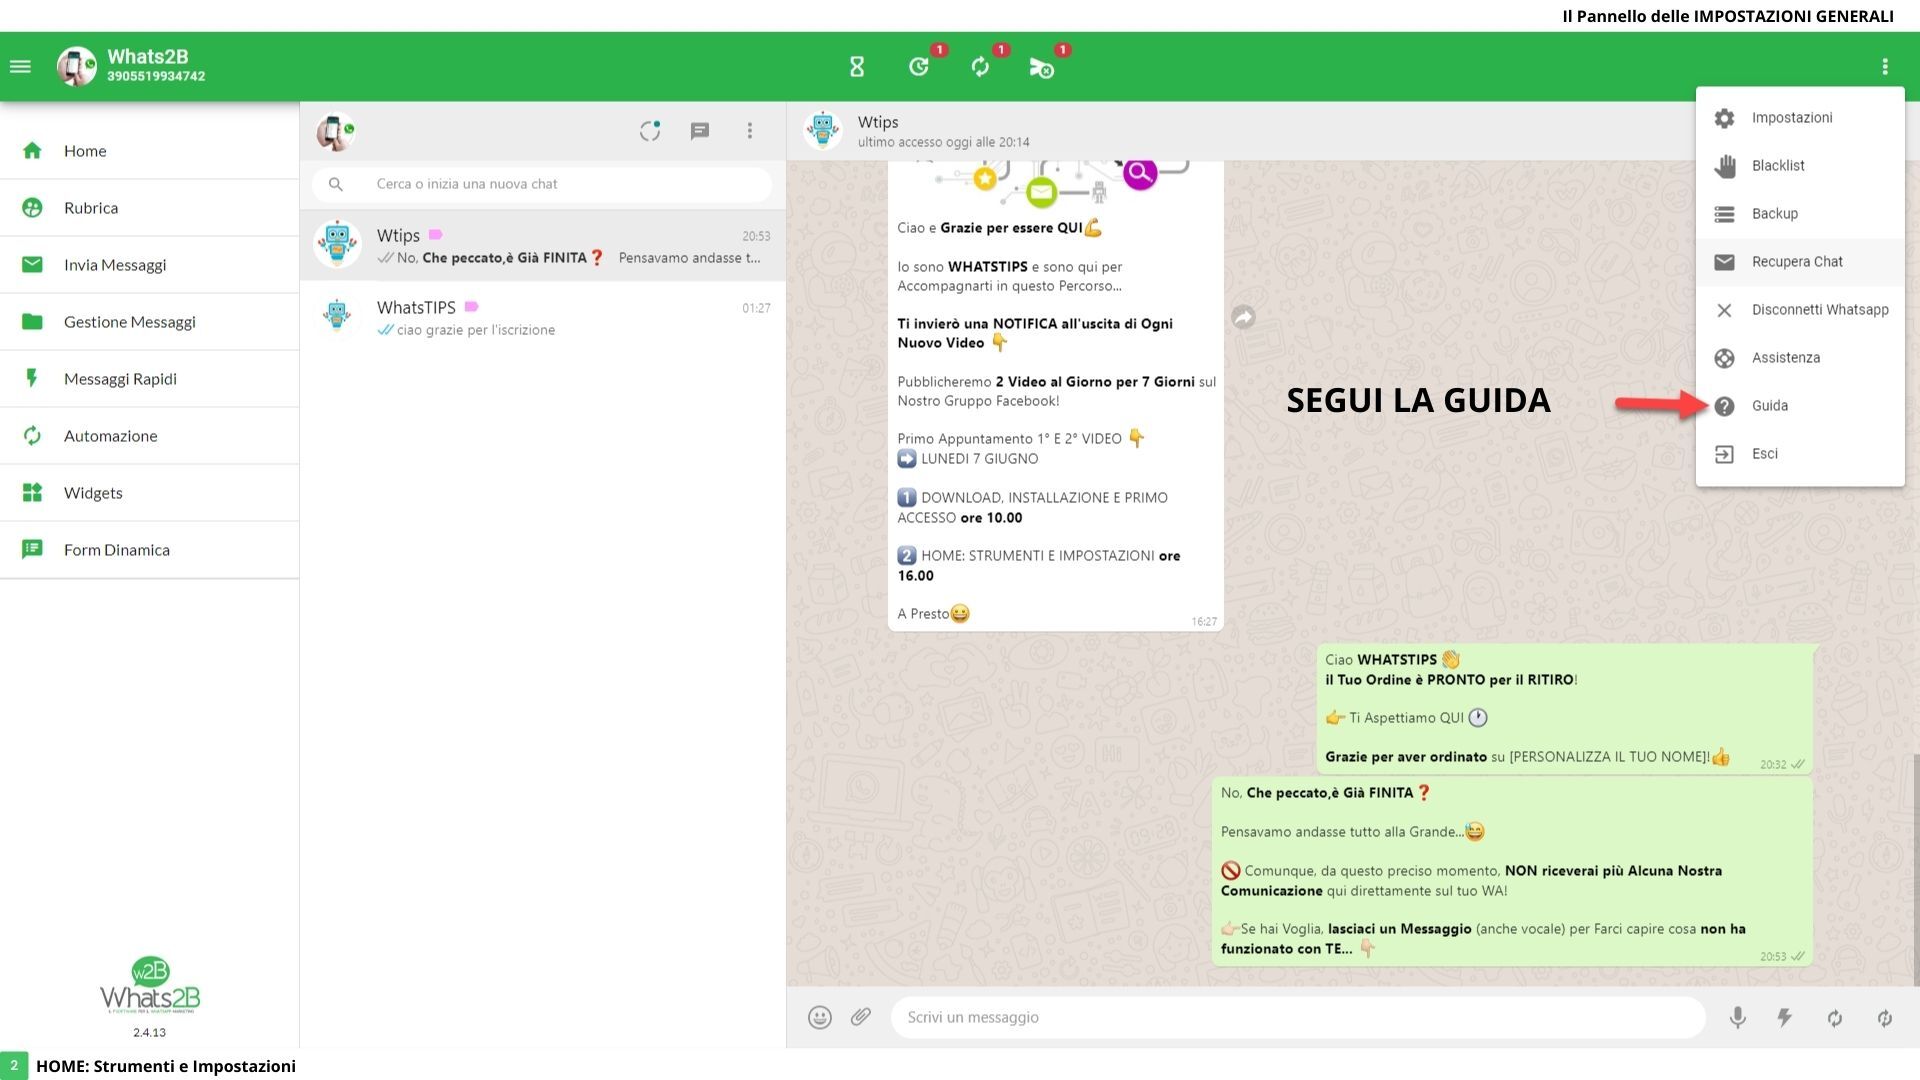Open Widgets from the sidebar
This screenshot has width=1920, height=1080.
(x=150, y=493)
